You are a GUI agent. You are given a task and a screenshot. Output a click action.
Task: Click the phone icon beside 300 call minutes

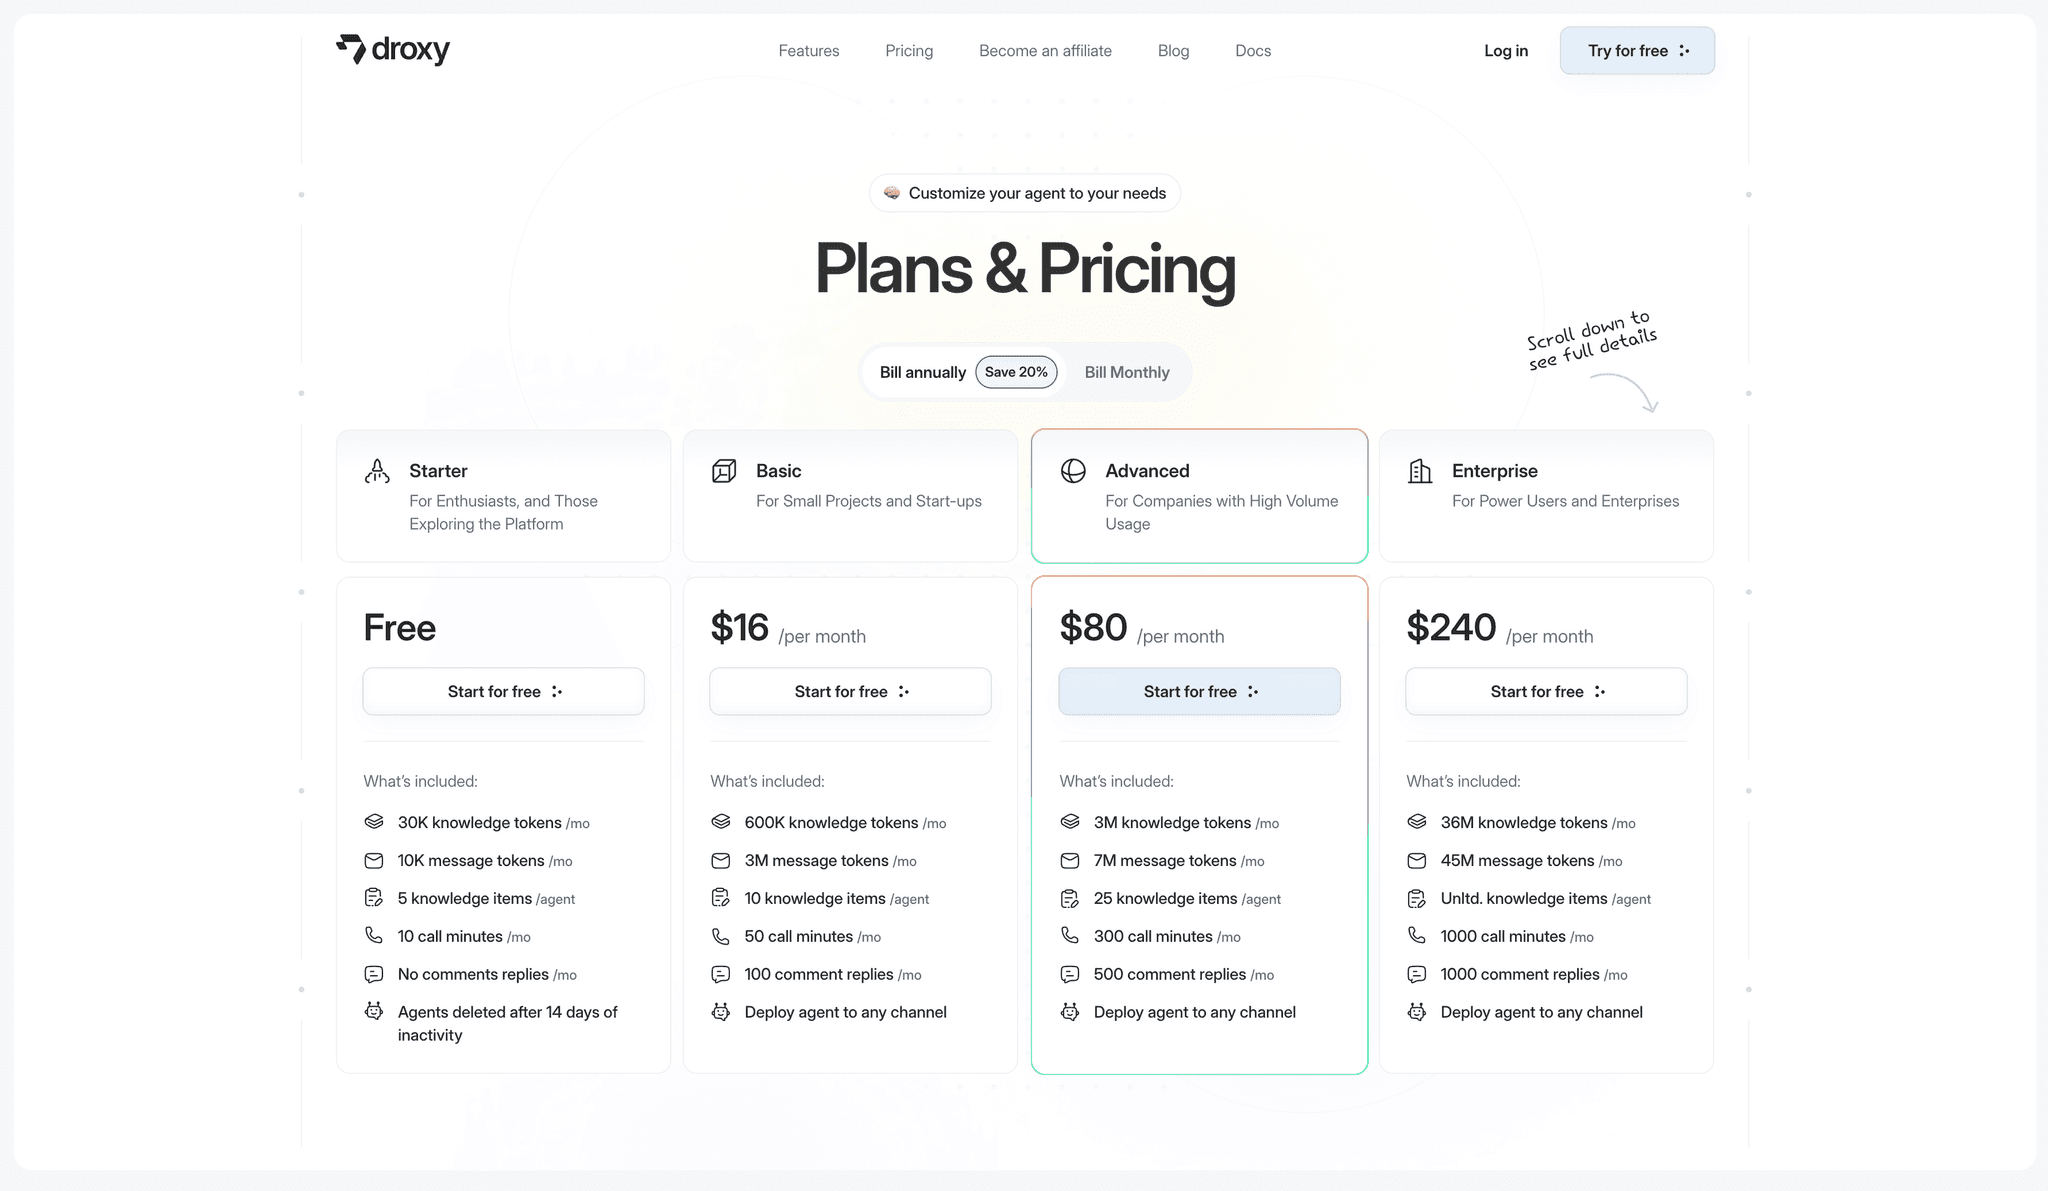(x=1070, y=936)
